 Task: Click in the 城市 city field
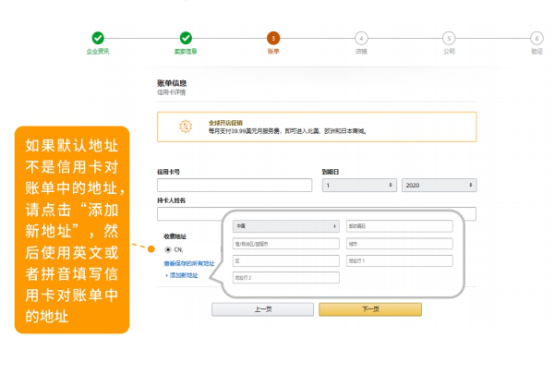399,244
